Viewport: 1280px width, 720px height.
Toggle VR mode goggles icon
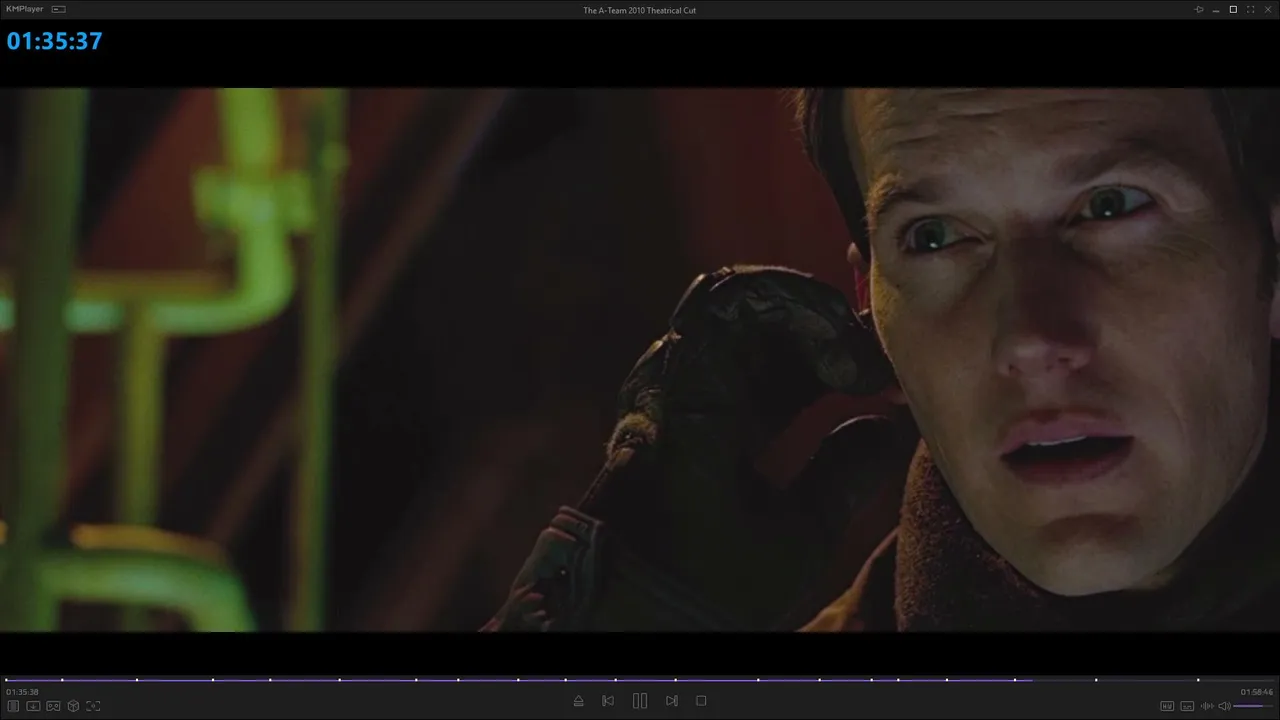click(53, 706)
